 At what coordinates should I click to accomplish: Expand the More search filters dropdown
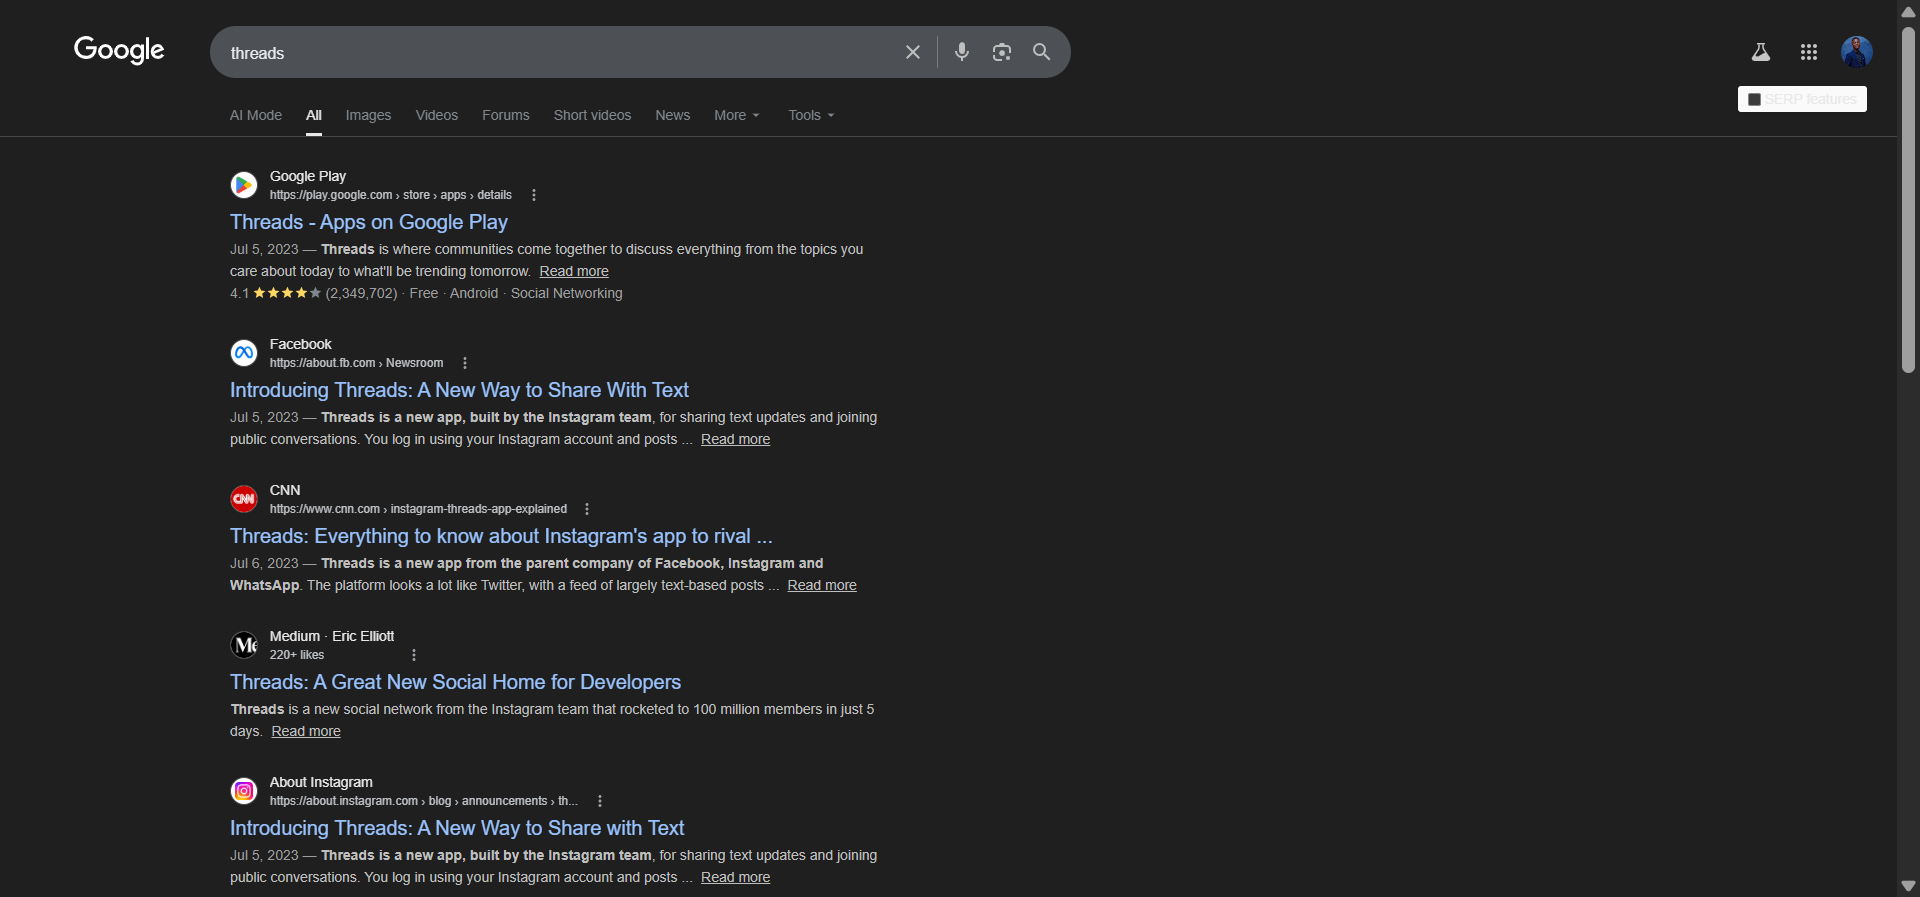click(x=737, y=115)
